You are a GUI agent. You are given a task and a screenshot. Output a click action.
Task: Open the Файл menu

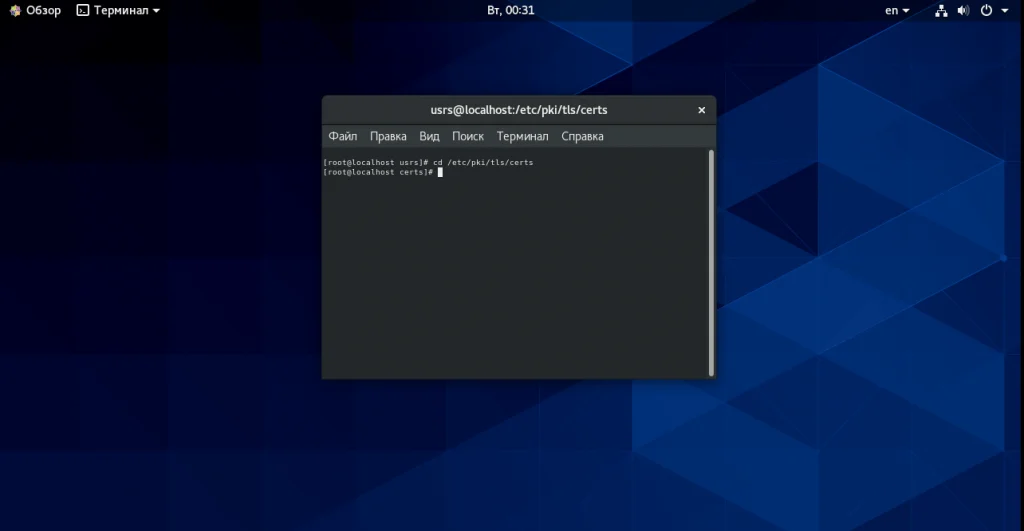point(343,136)
